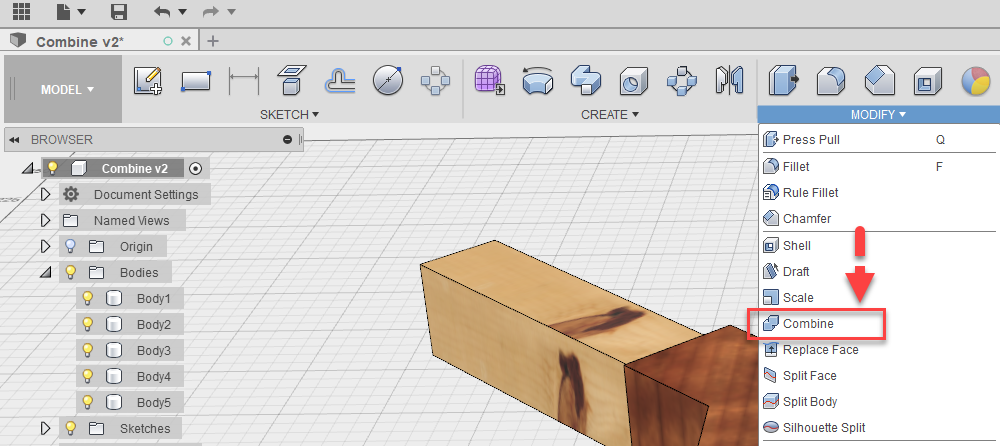Open the File menu dropdown arrow
This screenshot has width=1000, height=446.
click(x=81, y=12)
